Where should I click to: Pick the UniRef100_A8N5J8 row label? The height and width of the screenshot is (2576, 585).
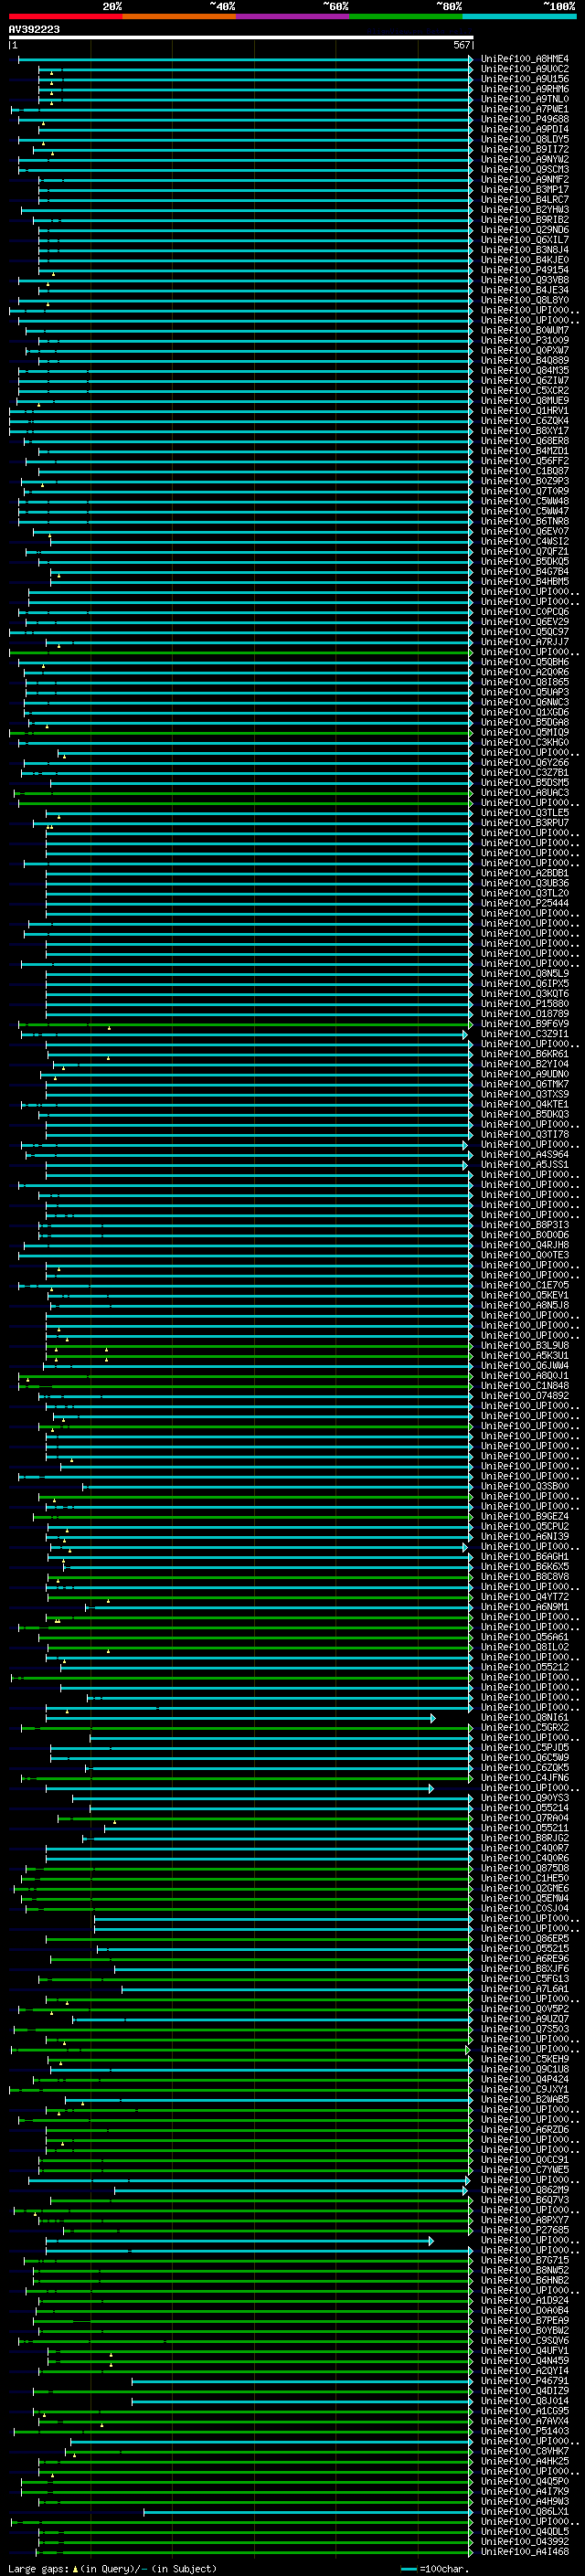tap(525, 1305)
